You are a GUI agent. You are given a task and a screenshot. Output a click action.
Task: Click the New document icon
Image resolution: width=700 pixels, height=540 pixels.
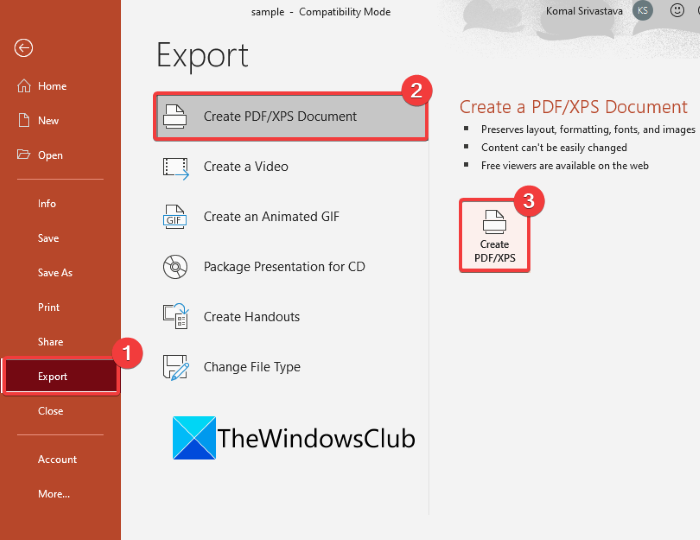(24, 120)
